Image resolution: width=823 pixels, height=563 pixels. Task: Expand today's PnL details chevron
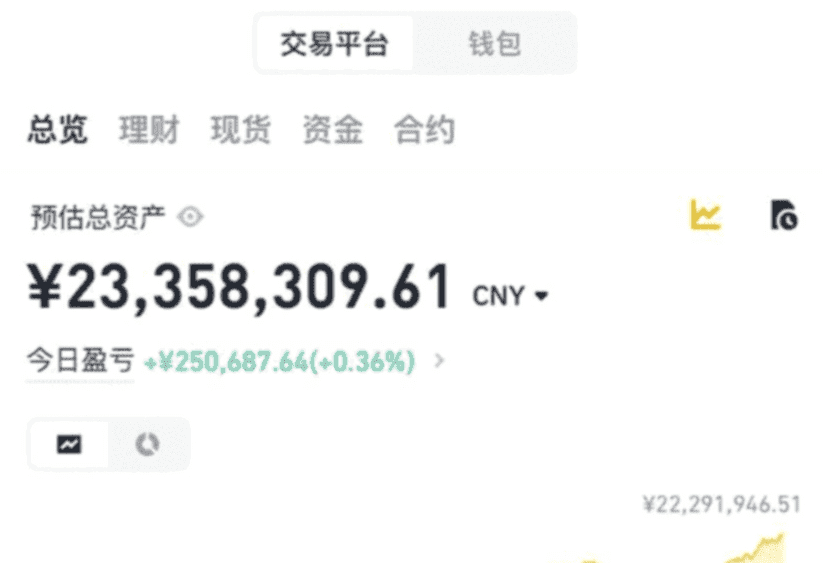click(439, 360)
